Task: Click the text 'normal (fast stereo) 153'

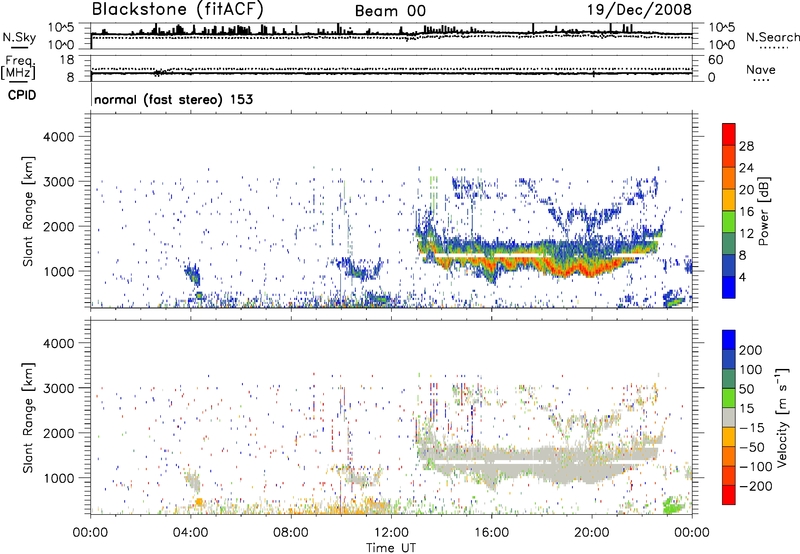Action: click(x=173, y=99)
